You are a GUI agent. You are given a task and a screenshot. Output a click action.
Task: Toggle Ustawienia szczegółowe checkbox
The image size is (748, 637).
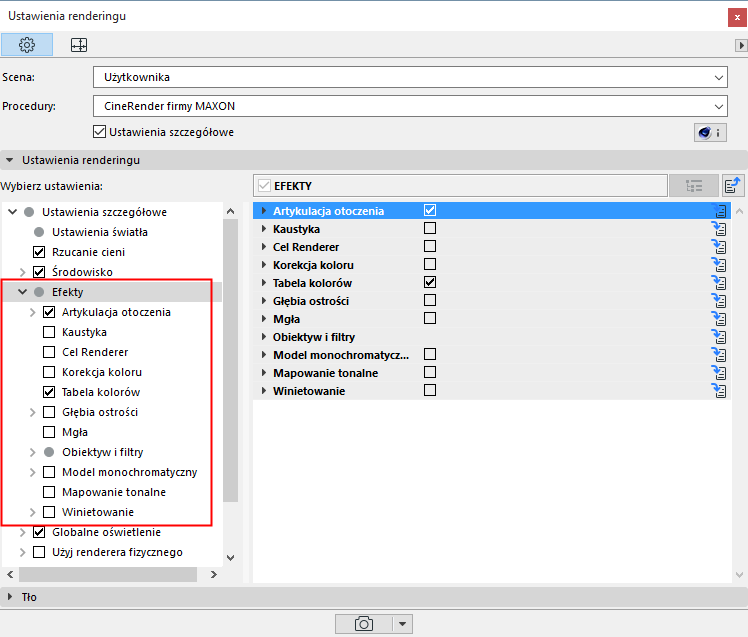click(x=99, y=132)
